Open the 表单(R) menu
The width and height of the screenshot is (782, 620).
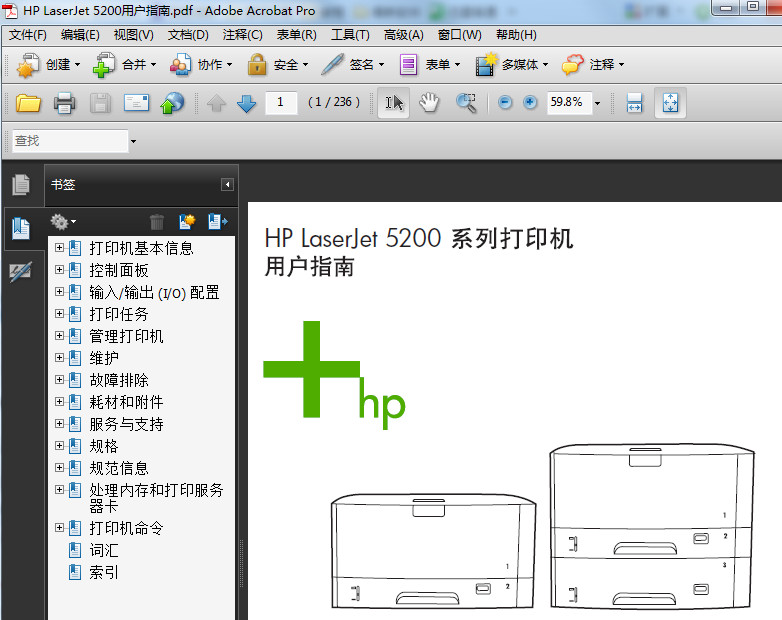[x=296, y=35]
